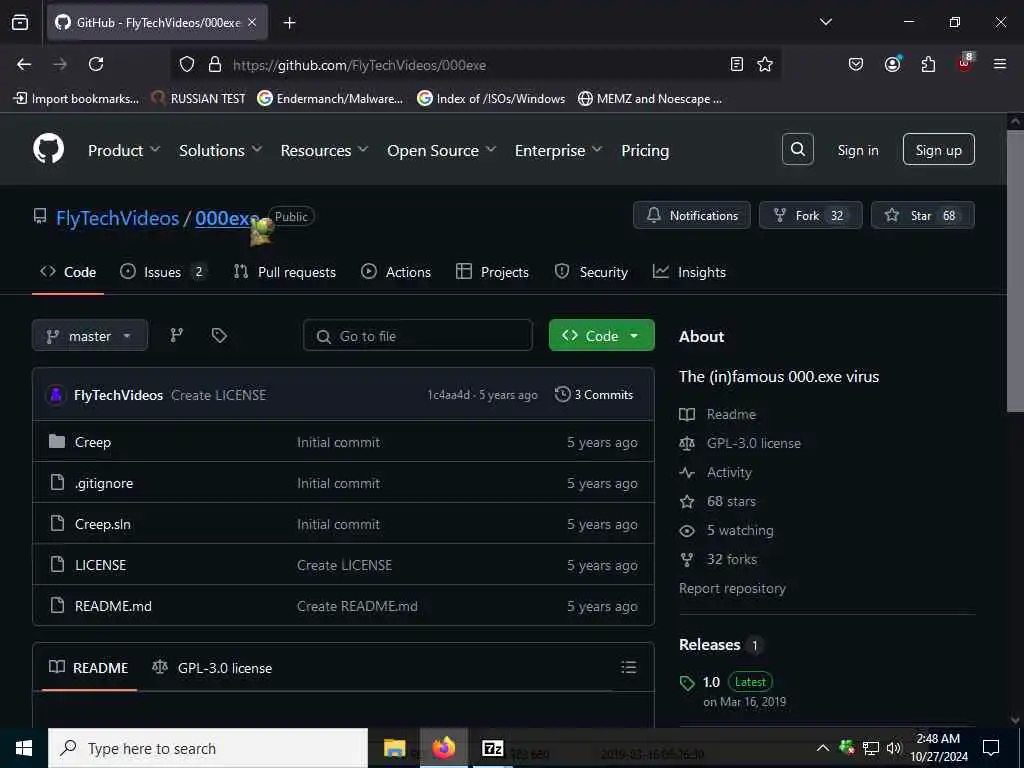Click the Windows taskbar search box
1024x768 pixels.
pos(208,748)
